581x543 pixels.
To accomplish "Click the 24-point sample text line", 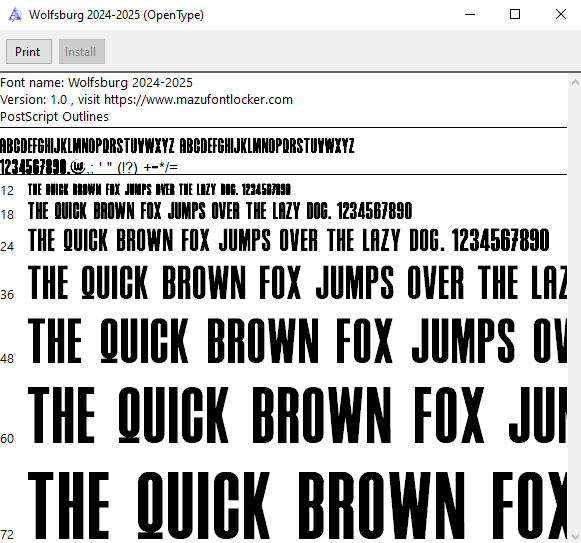I will pos(289,240).
